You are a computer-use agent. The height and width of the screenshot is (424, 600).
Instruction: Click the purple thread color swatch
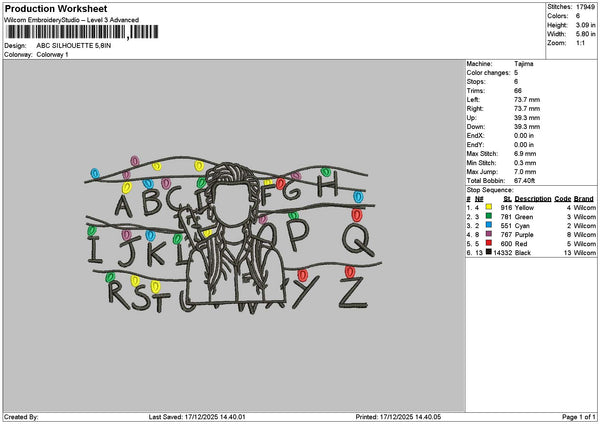point(489,234)
